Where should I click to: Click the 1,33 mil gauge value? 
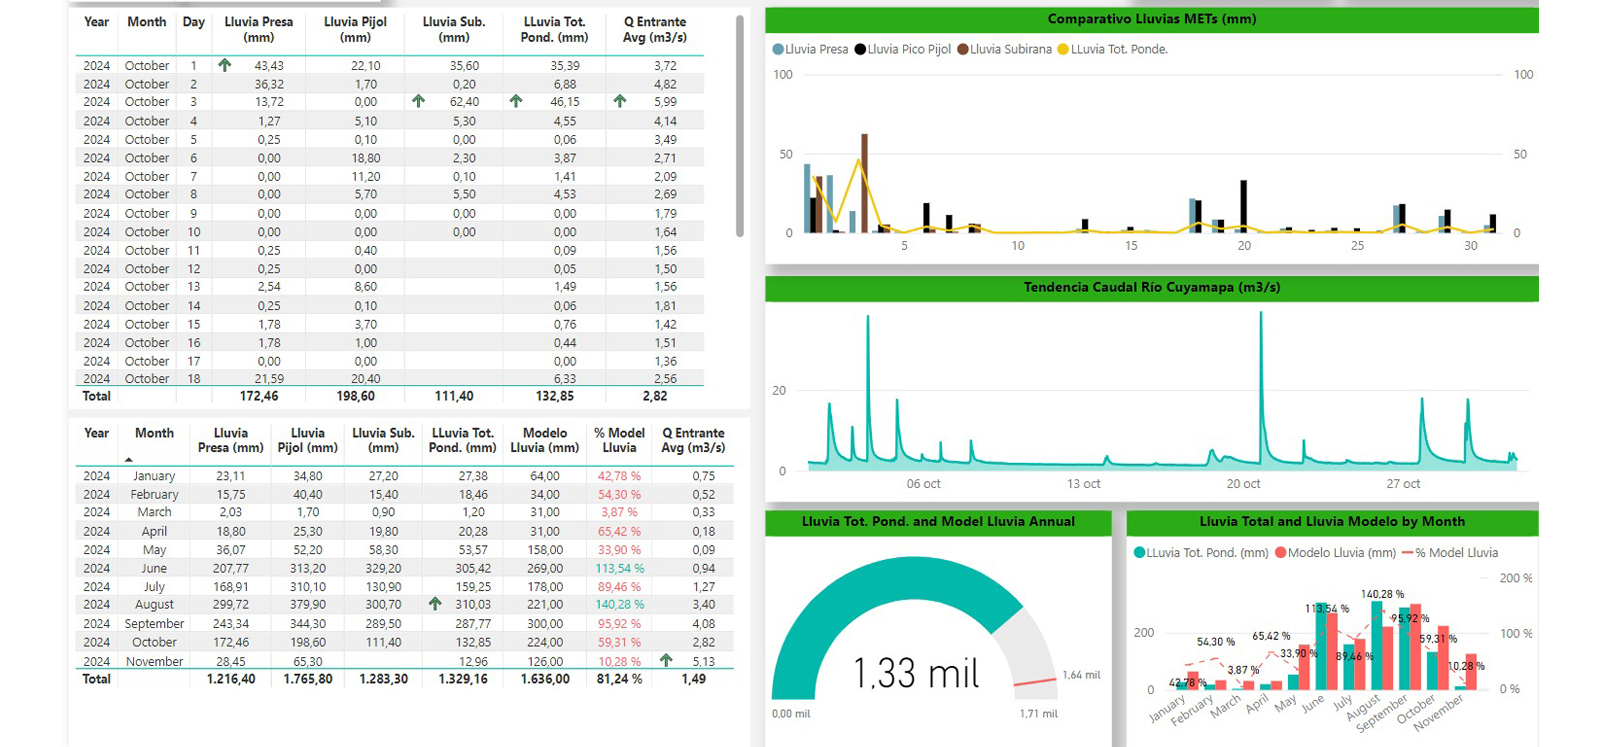click(x=915, y=673)
